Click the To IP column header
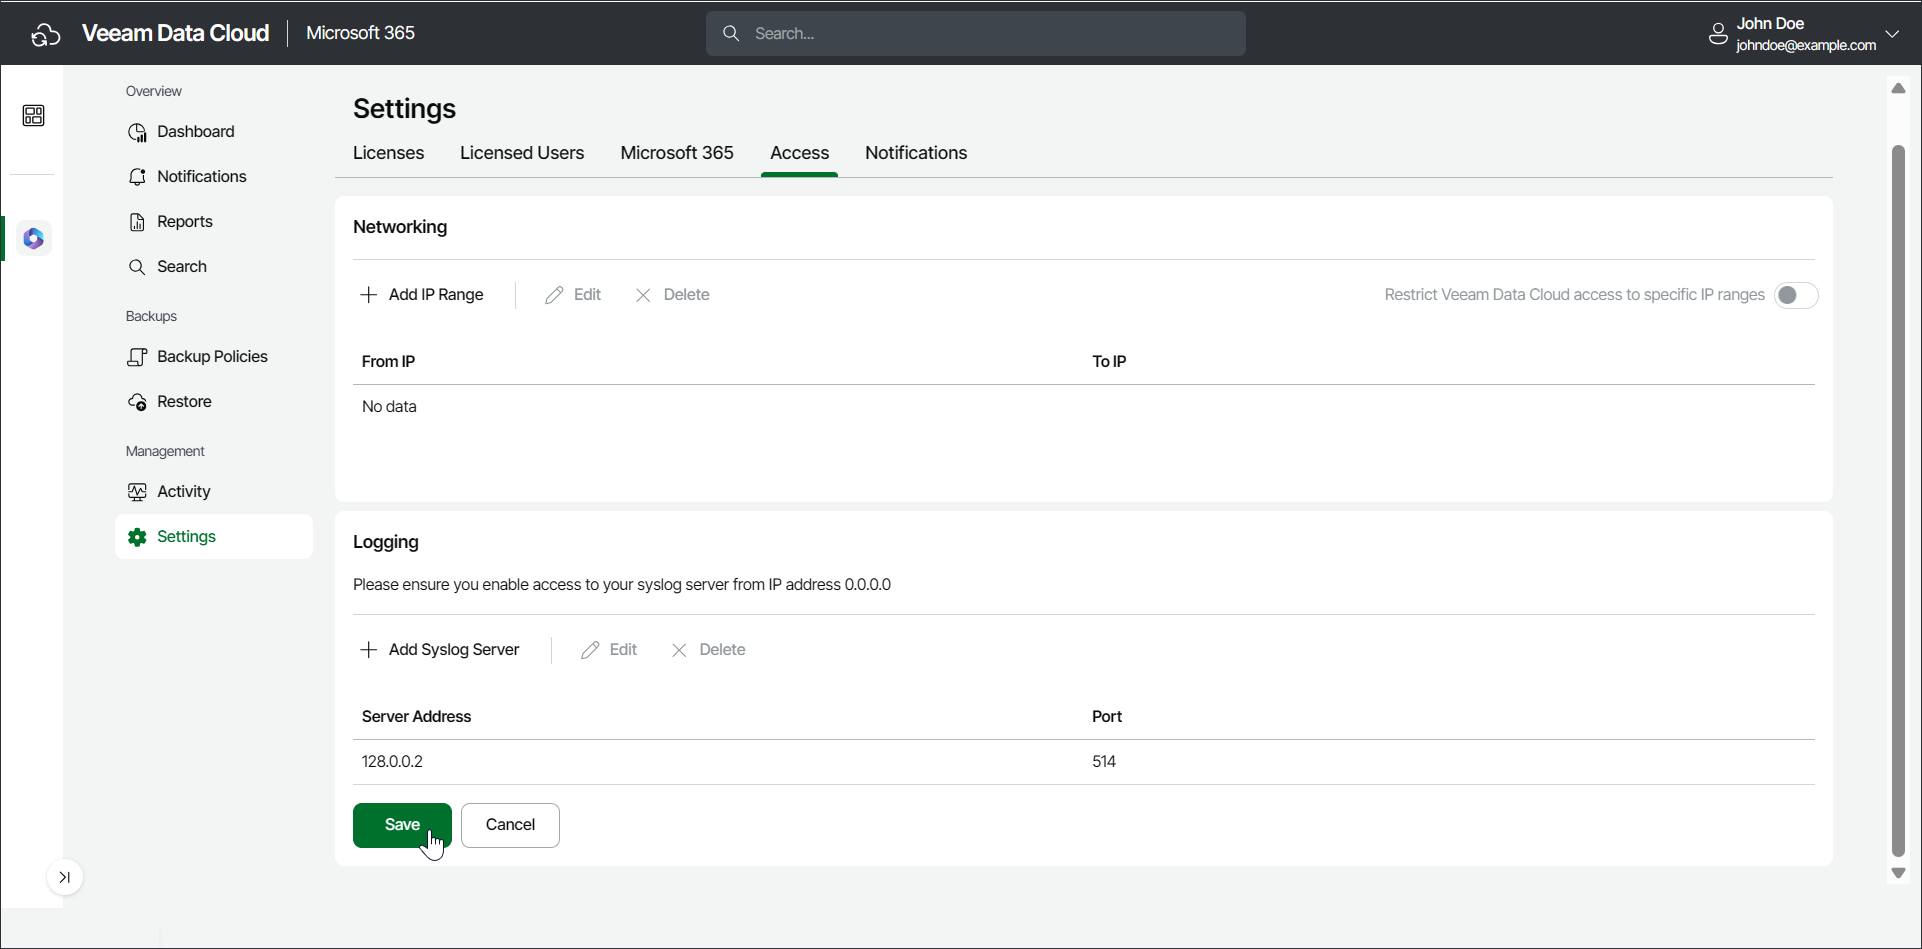This screenshot has width=1922, height=949. coord(1109,362)
